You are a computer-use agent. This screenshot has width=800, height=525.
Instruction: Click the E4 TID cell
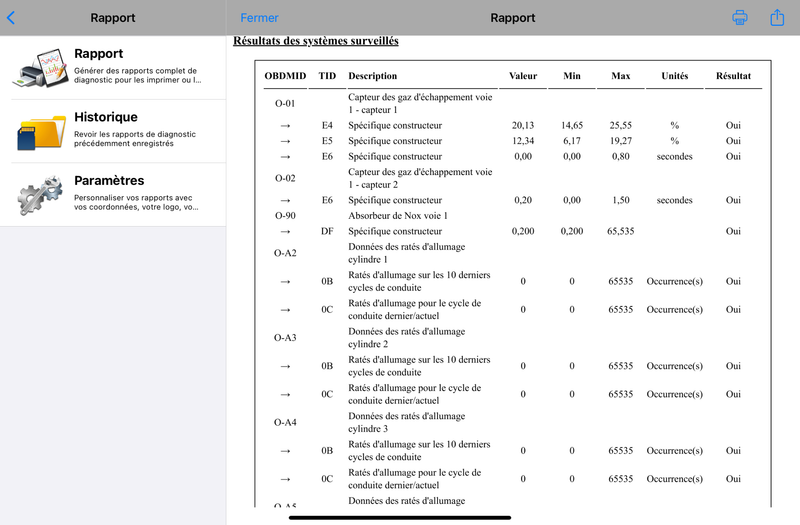(x=327, y=126)
